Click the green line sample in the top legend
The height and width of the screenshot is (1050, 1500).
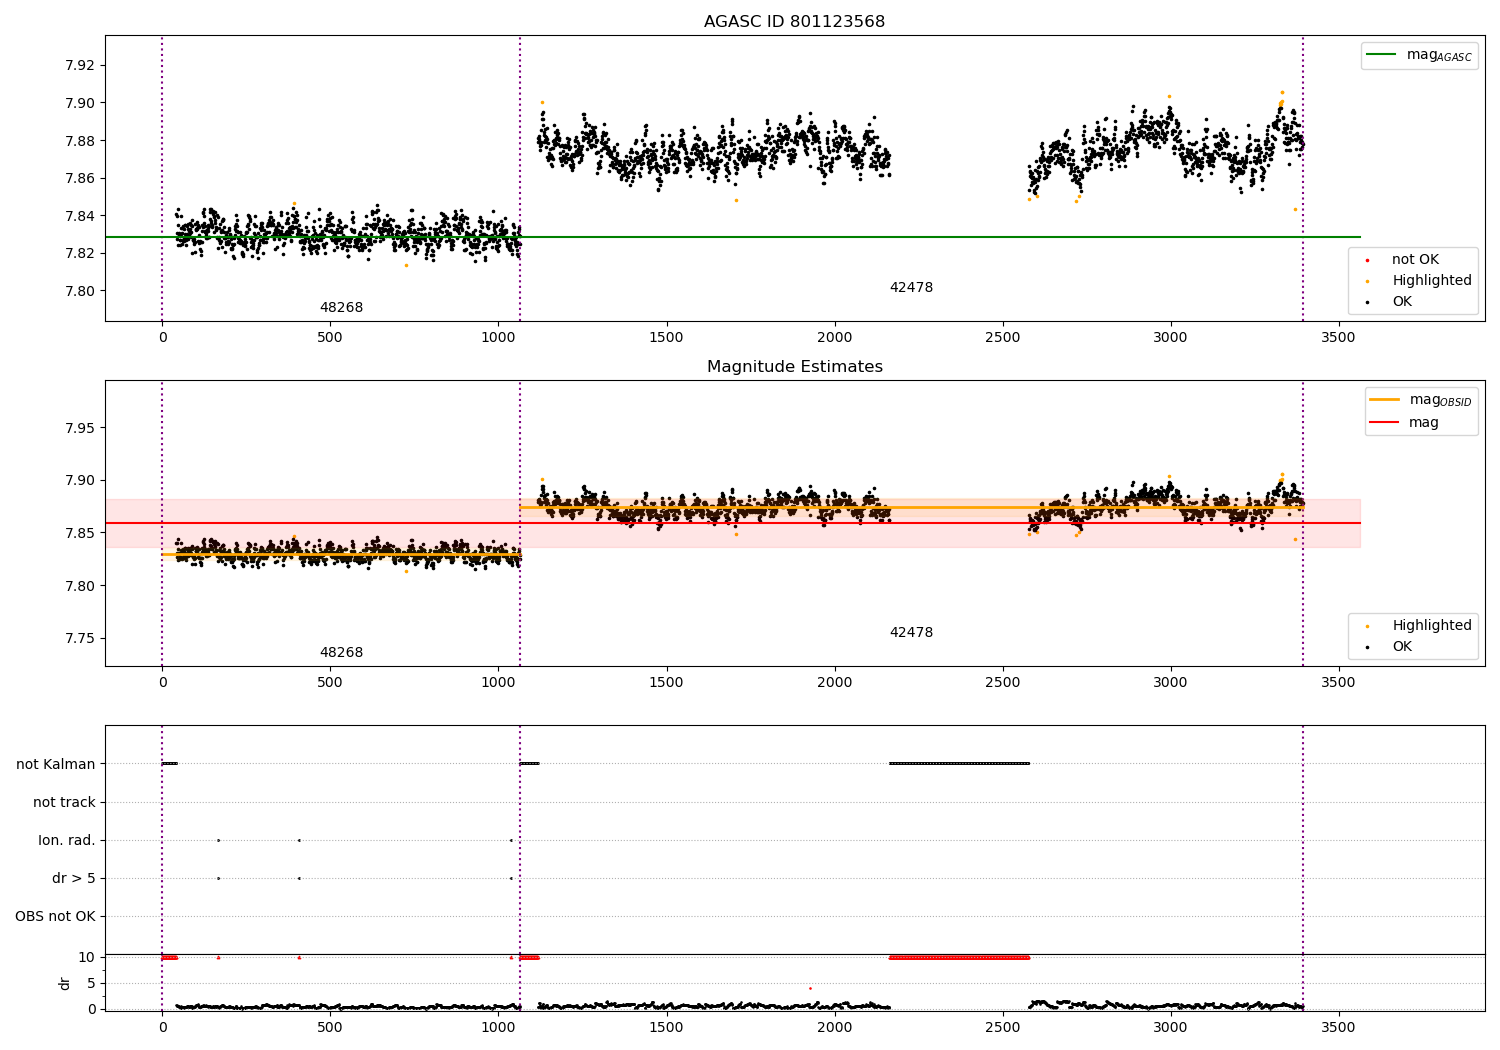click(1381, 55)
